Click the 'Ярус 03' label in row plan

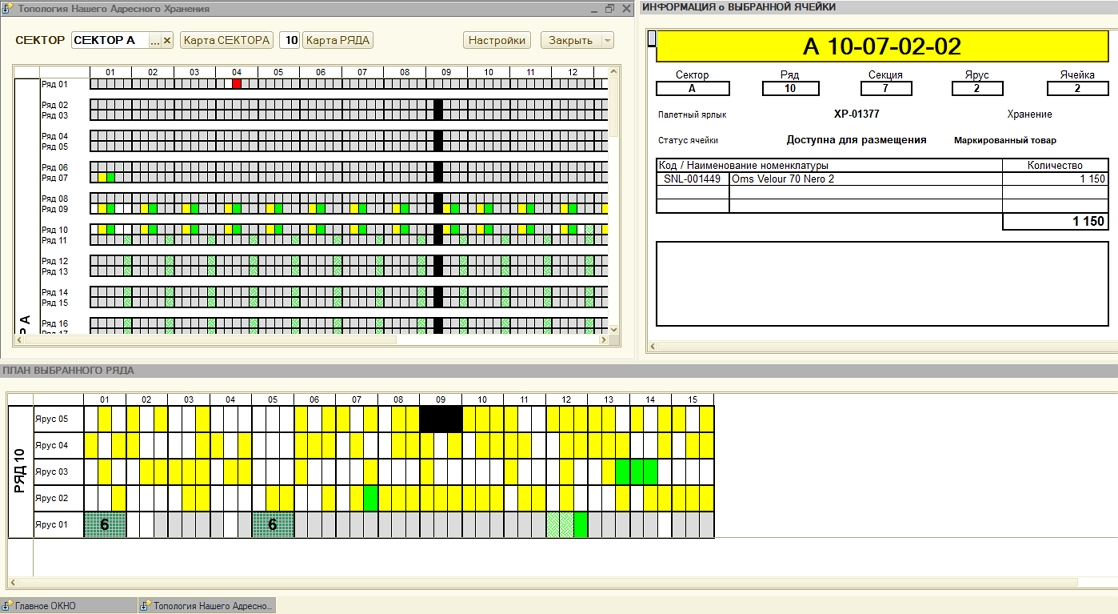coord(51,471)
